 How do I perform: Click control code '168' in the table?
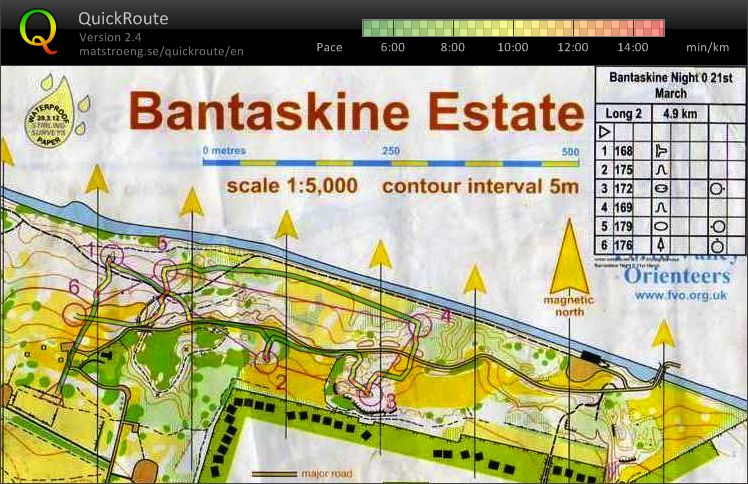tap(623, 151)
